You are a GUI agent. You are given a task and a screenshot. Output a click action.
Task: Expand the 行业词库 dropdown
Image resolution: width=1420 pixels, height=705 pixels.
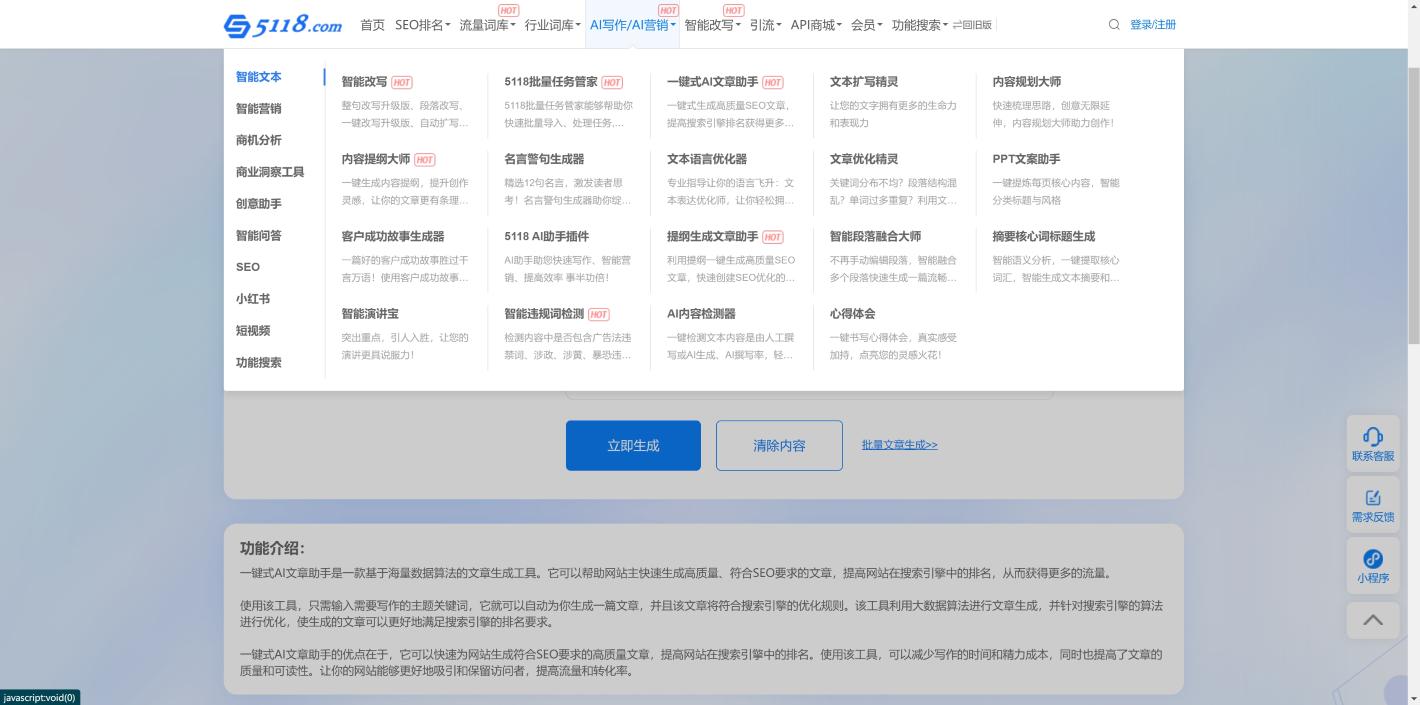pyautogui.click(x=553, y=25)
